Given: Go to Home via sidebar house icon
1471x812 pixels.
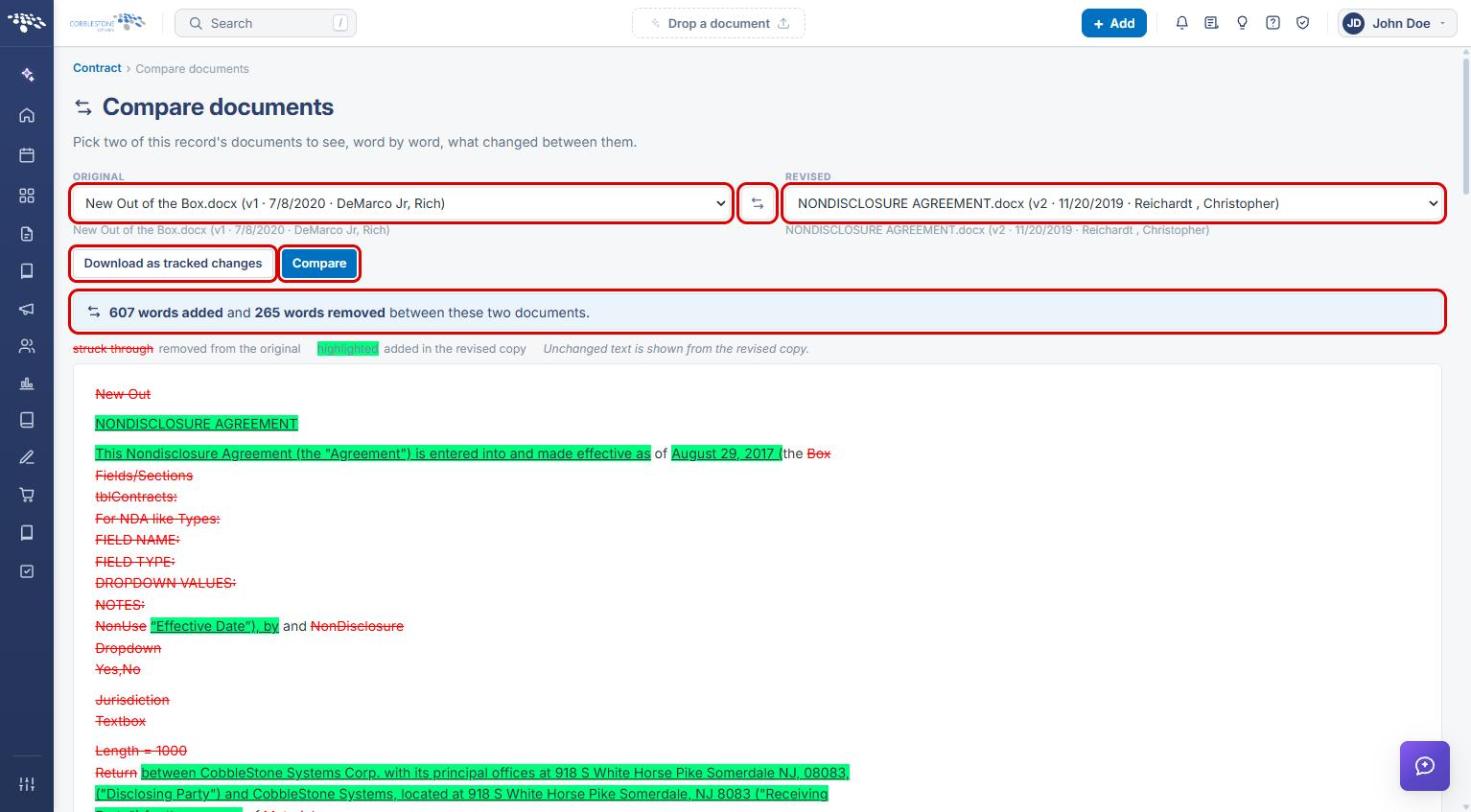Looking at the screenshot, I should tap(27, 115).
